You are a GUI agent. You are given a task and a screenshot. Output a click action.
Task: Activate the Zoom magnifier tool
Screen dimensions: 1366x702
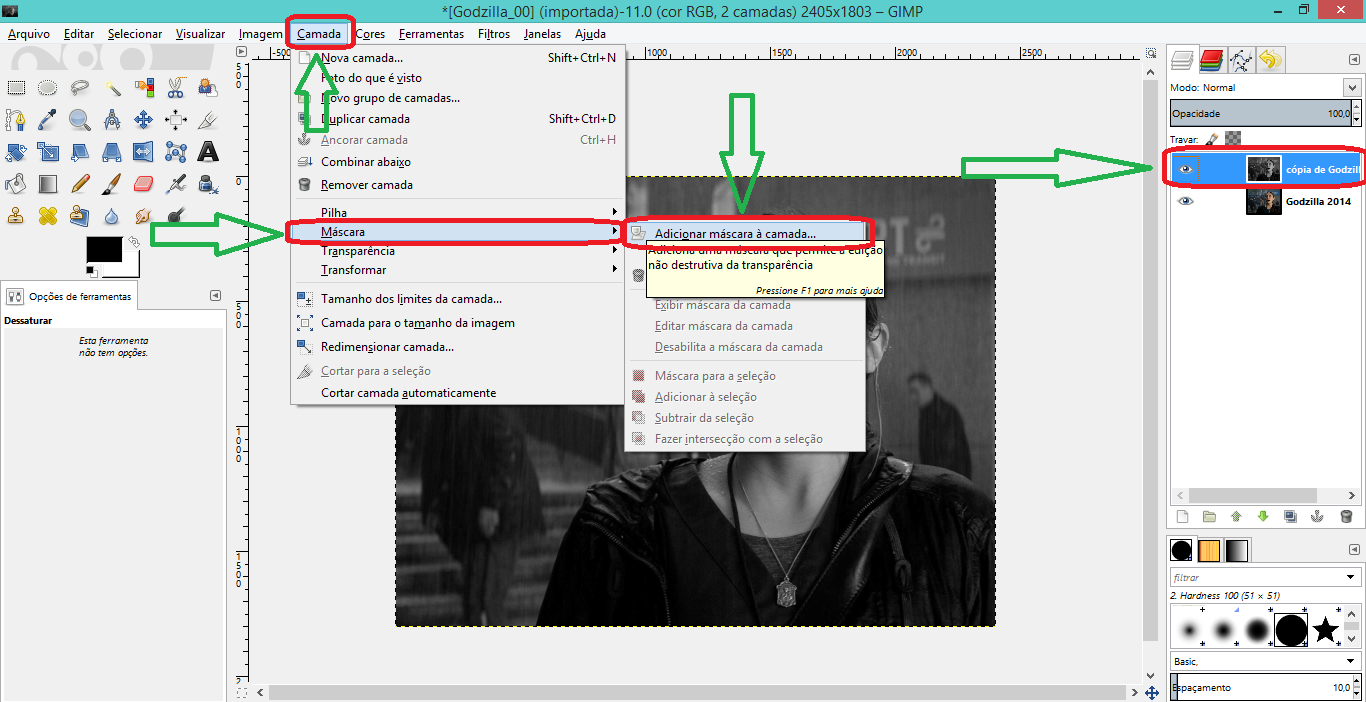coord(79,120)
